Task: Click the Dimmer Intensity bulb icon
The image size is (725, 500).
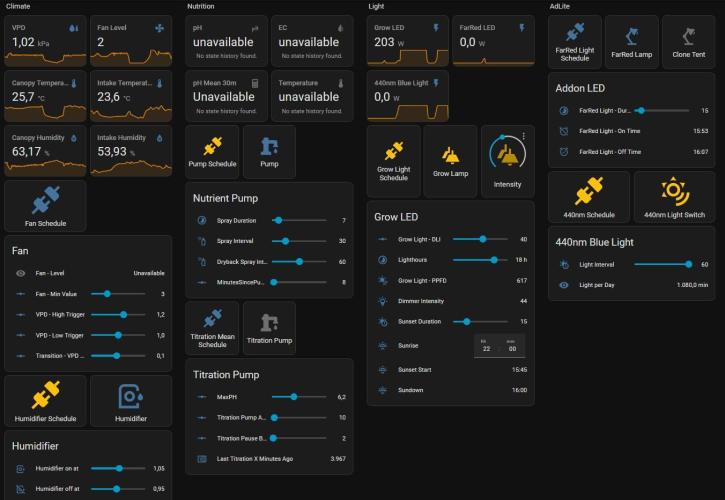Action: pos(383,301)
